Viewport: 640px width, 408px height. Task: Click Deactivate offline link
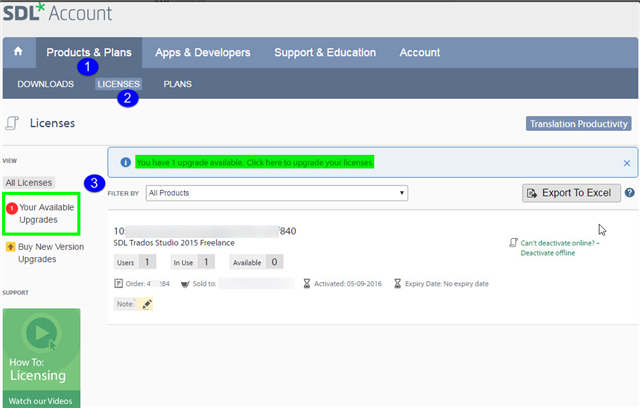click(560, 248)
